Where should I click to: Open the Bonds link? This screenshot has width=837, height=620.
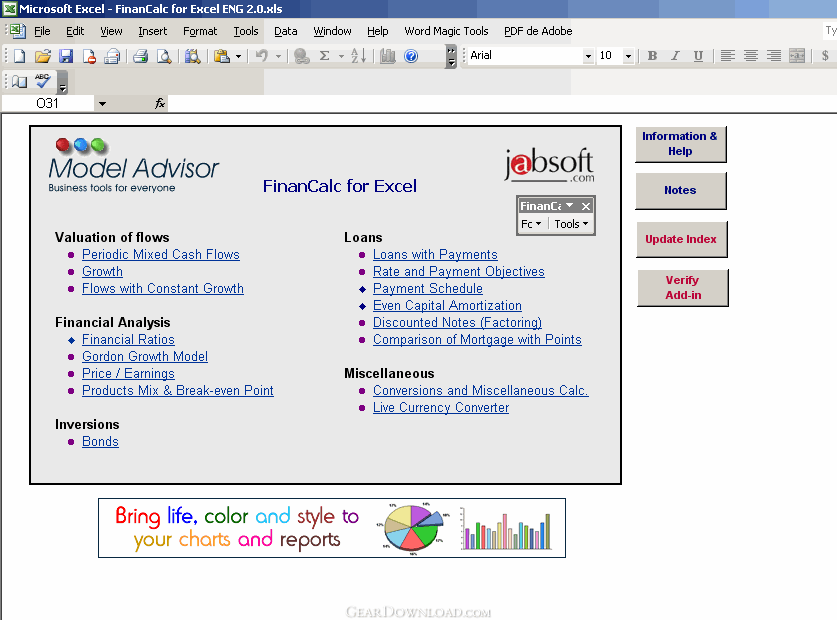(x=100, y=441)
